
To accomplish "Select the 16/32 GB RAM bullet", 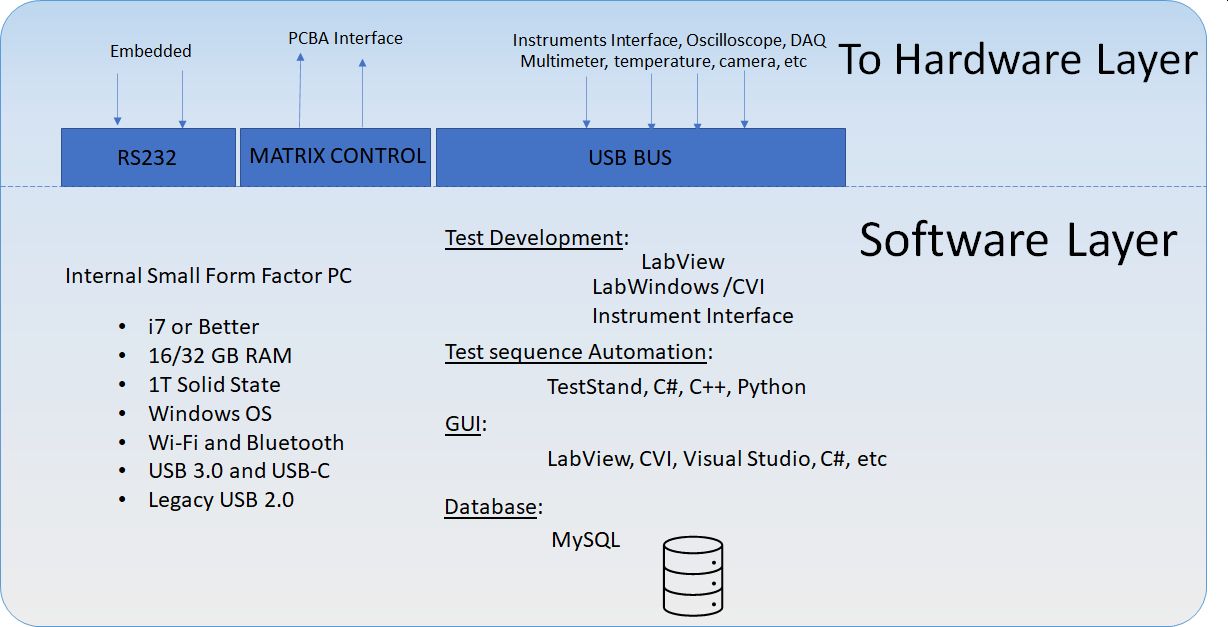I will pos(220,356).
